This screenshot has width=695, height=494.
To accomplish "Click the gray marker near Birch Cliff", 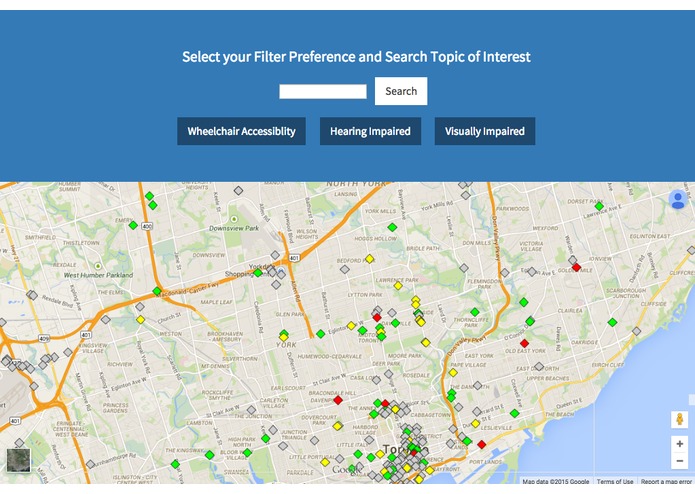I will coord(636,331).
